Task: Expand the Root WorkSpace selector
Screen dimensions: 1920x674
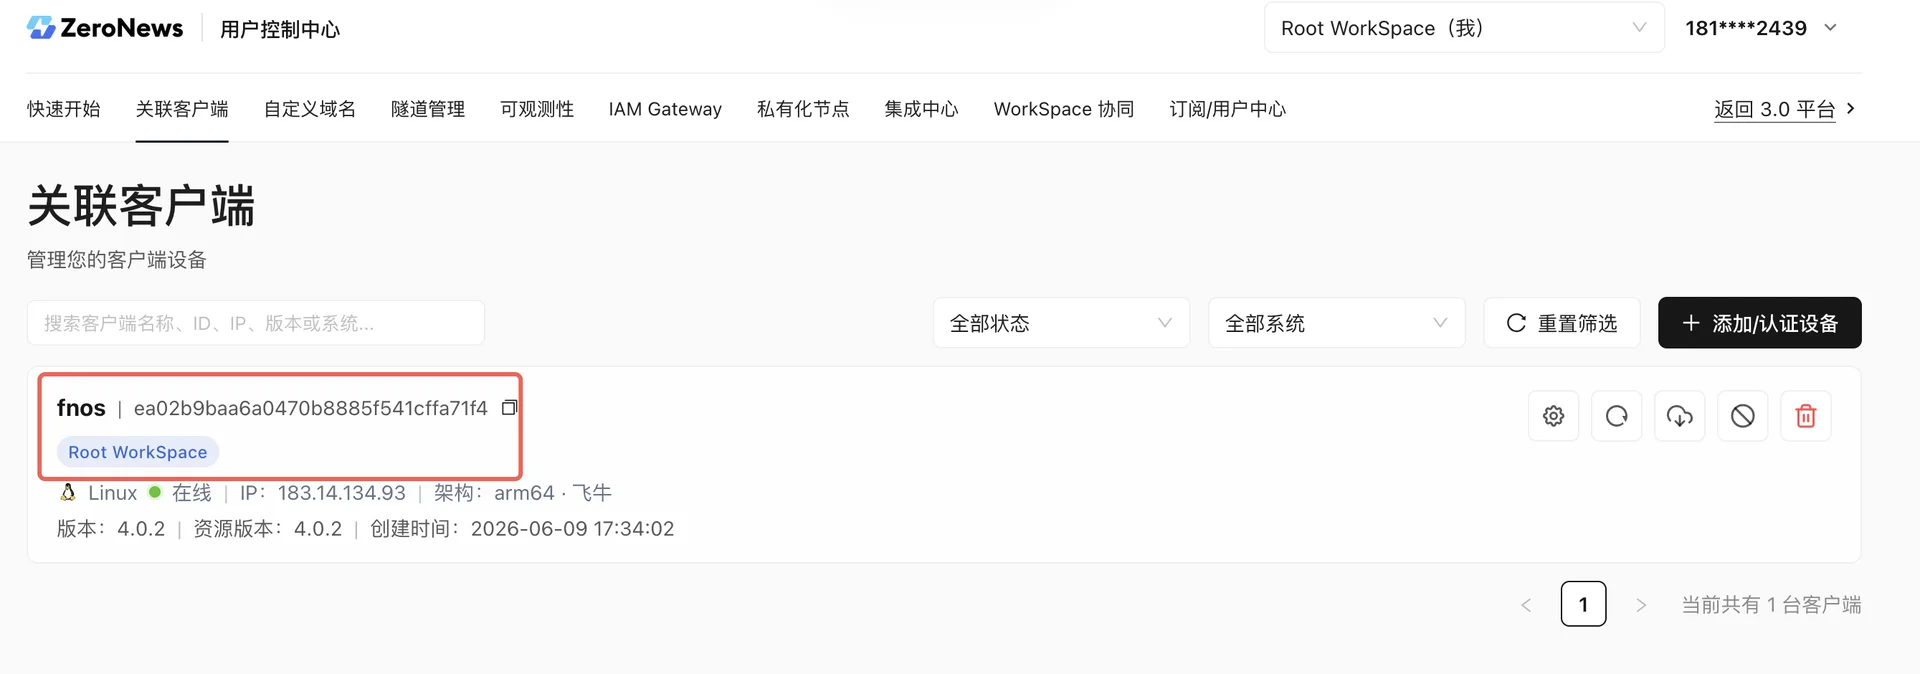Action: 1464,28
